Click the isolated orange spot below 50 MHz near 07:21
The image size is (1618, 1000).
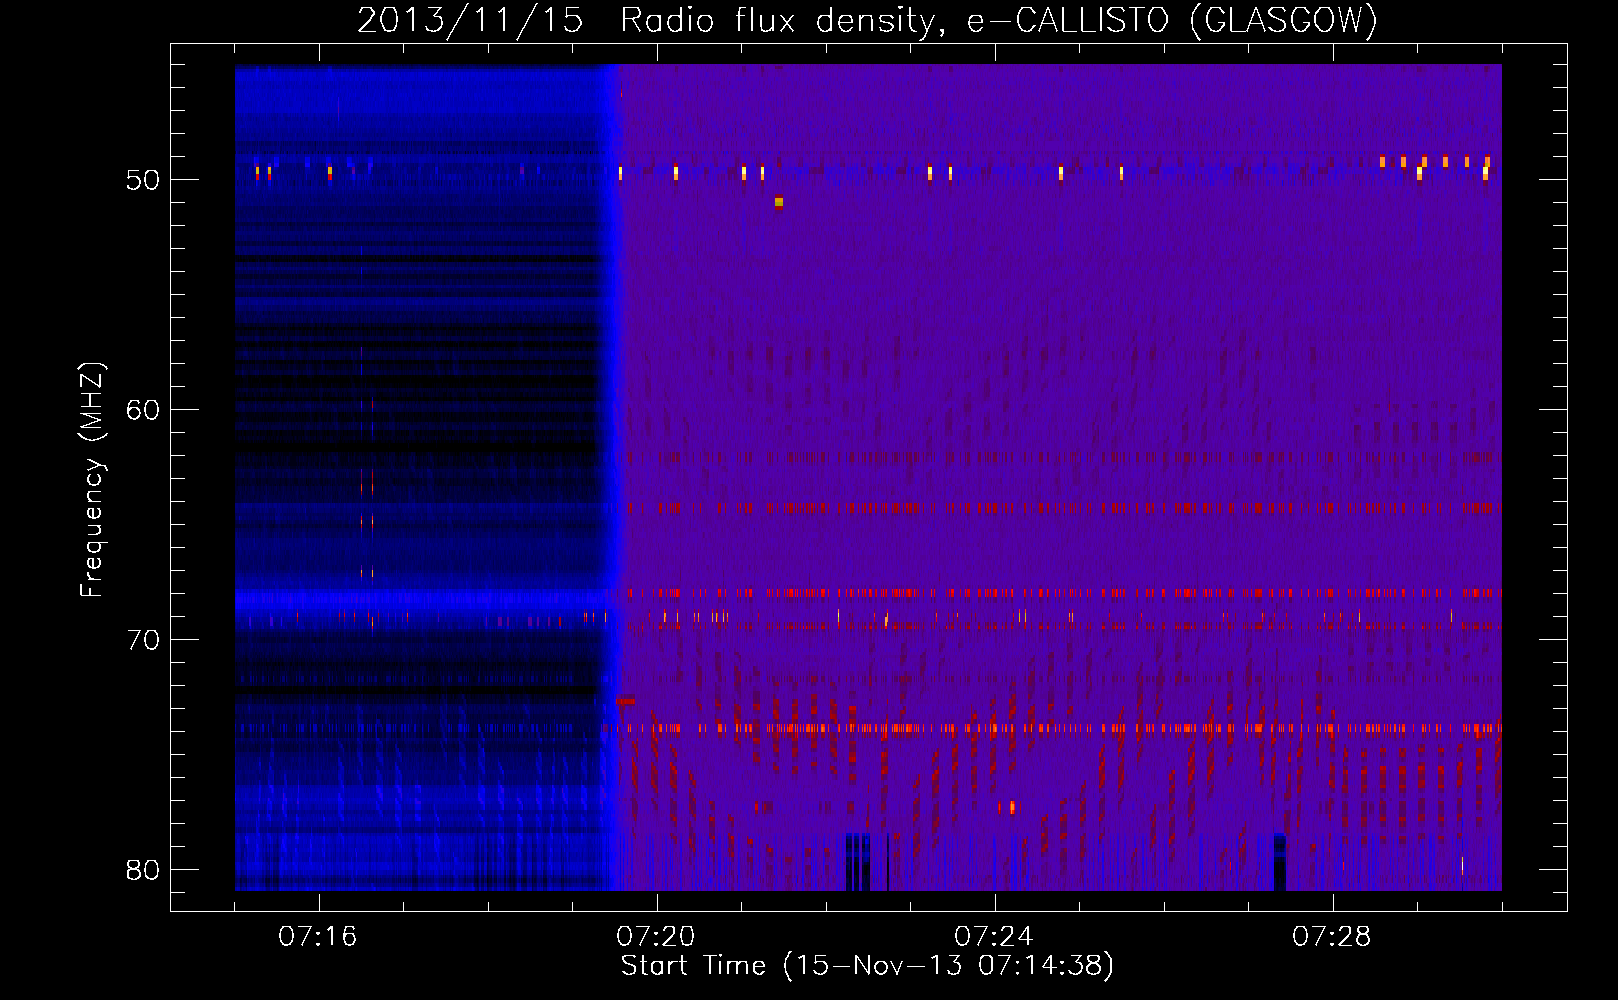[779, 202]
